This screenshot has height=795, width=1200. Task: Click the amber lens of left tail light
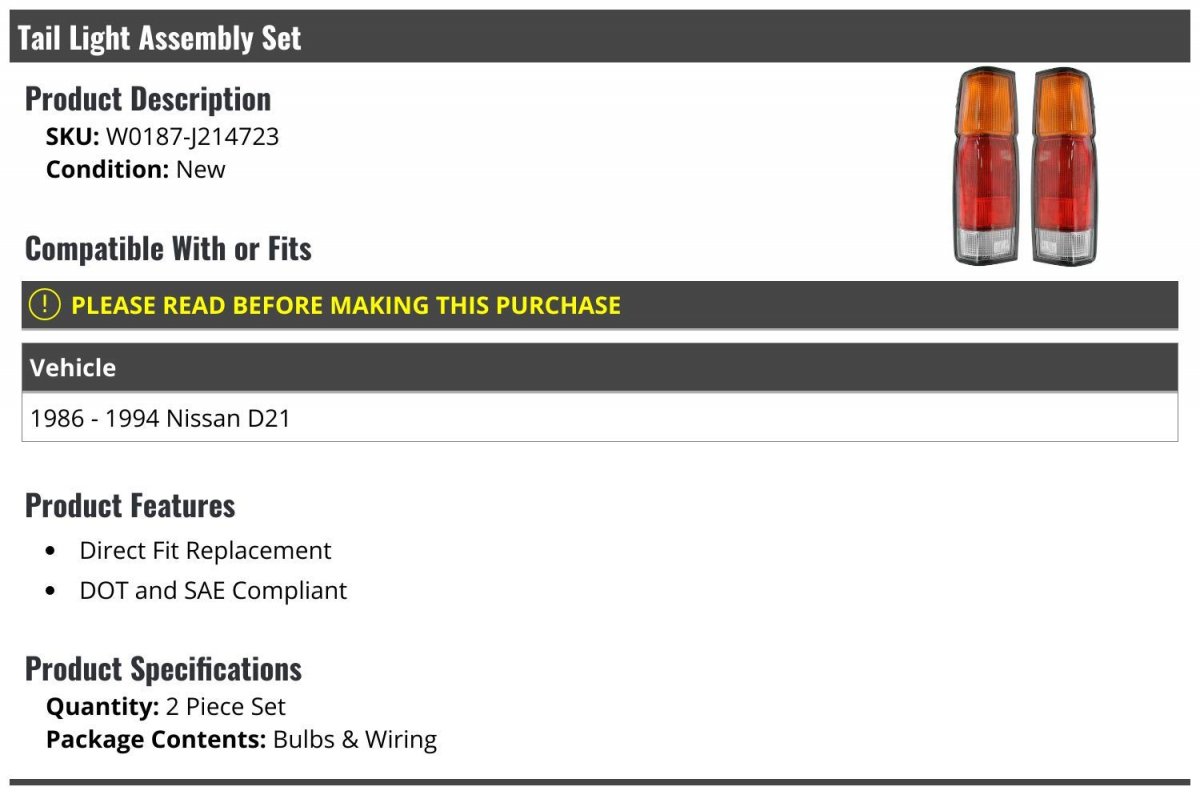(986, 104)
